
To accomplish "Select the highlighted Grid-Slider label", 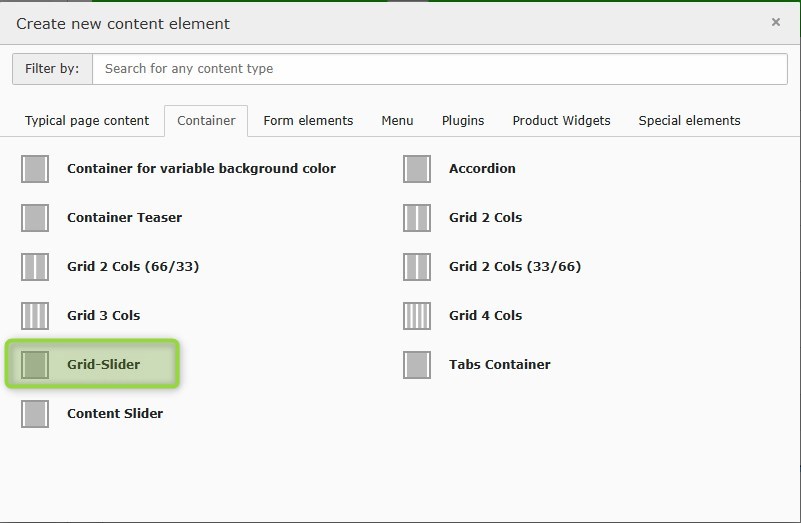I will (104, 365).
